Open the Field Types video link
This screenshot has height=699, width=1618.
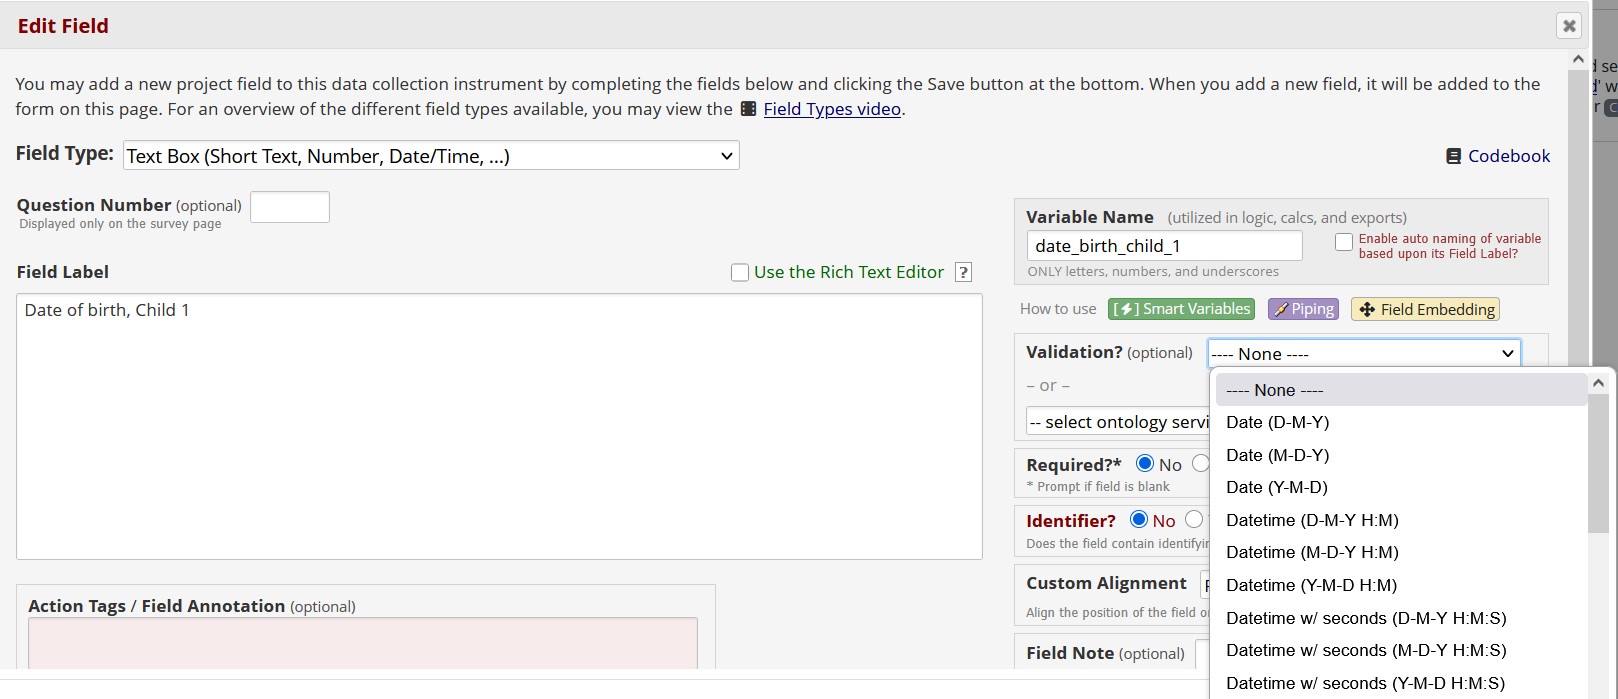[832, 109]
